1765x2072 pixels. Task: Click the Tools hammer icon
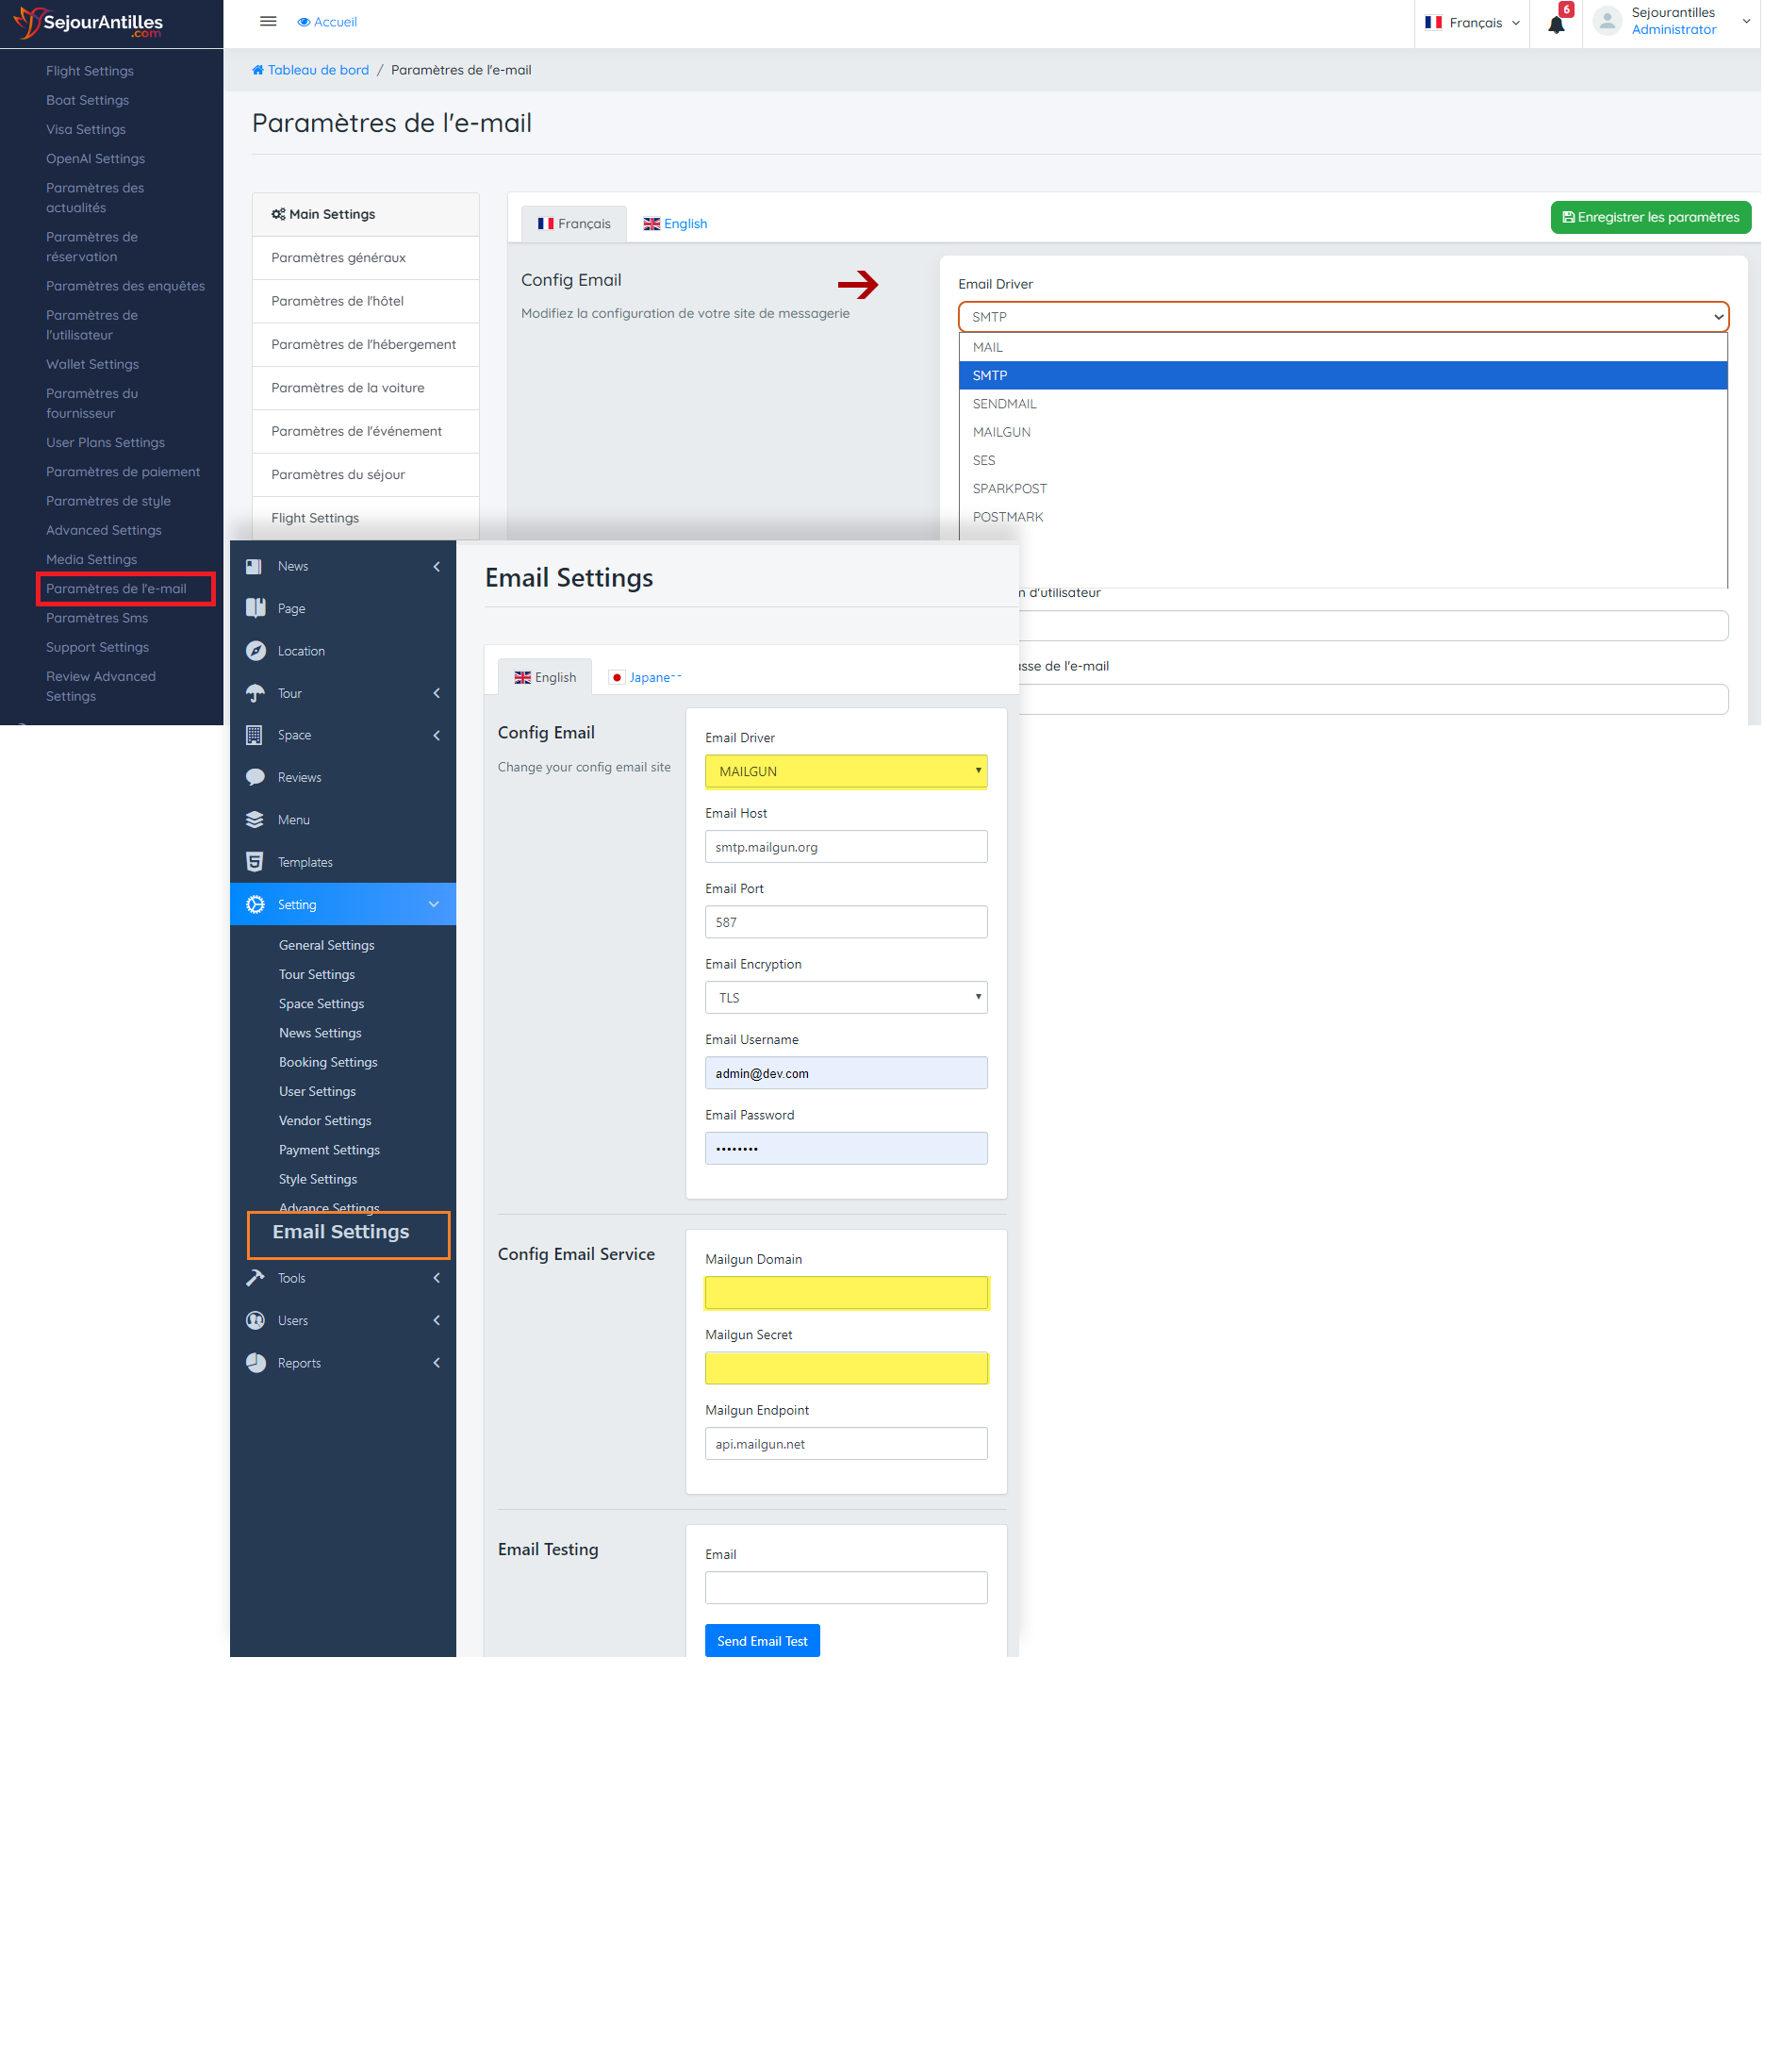point(256,1278)
